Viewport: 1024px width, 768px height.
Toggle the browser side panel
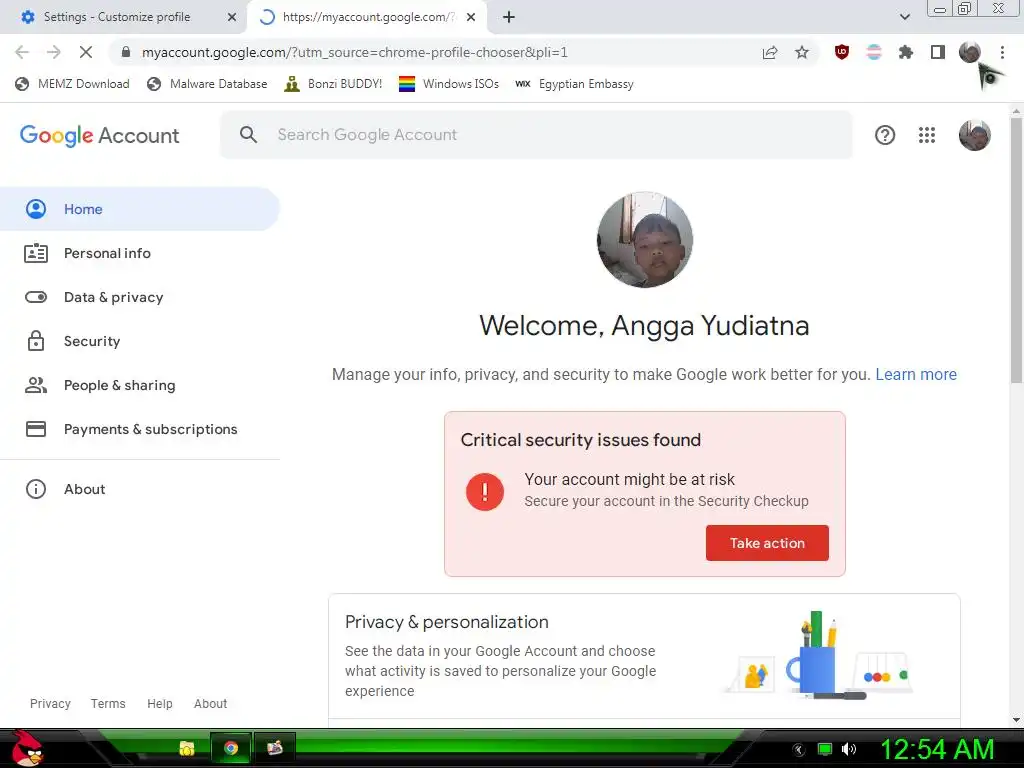(938, 52)
